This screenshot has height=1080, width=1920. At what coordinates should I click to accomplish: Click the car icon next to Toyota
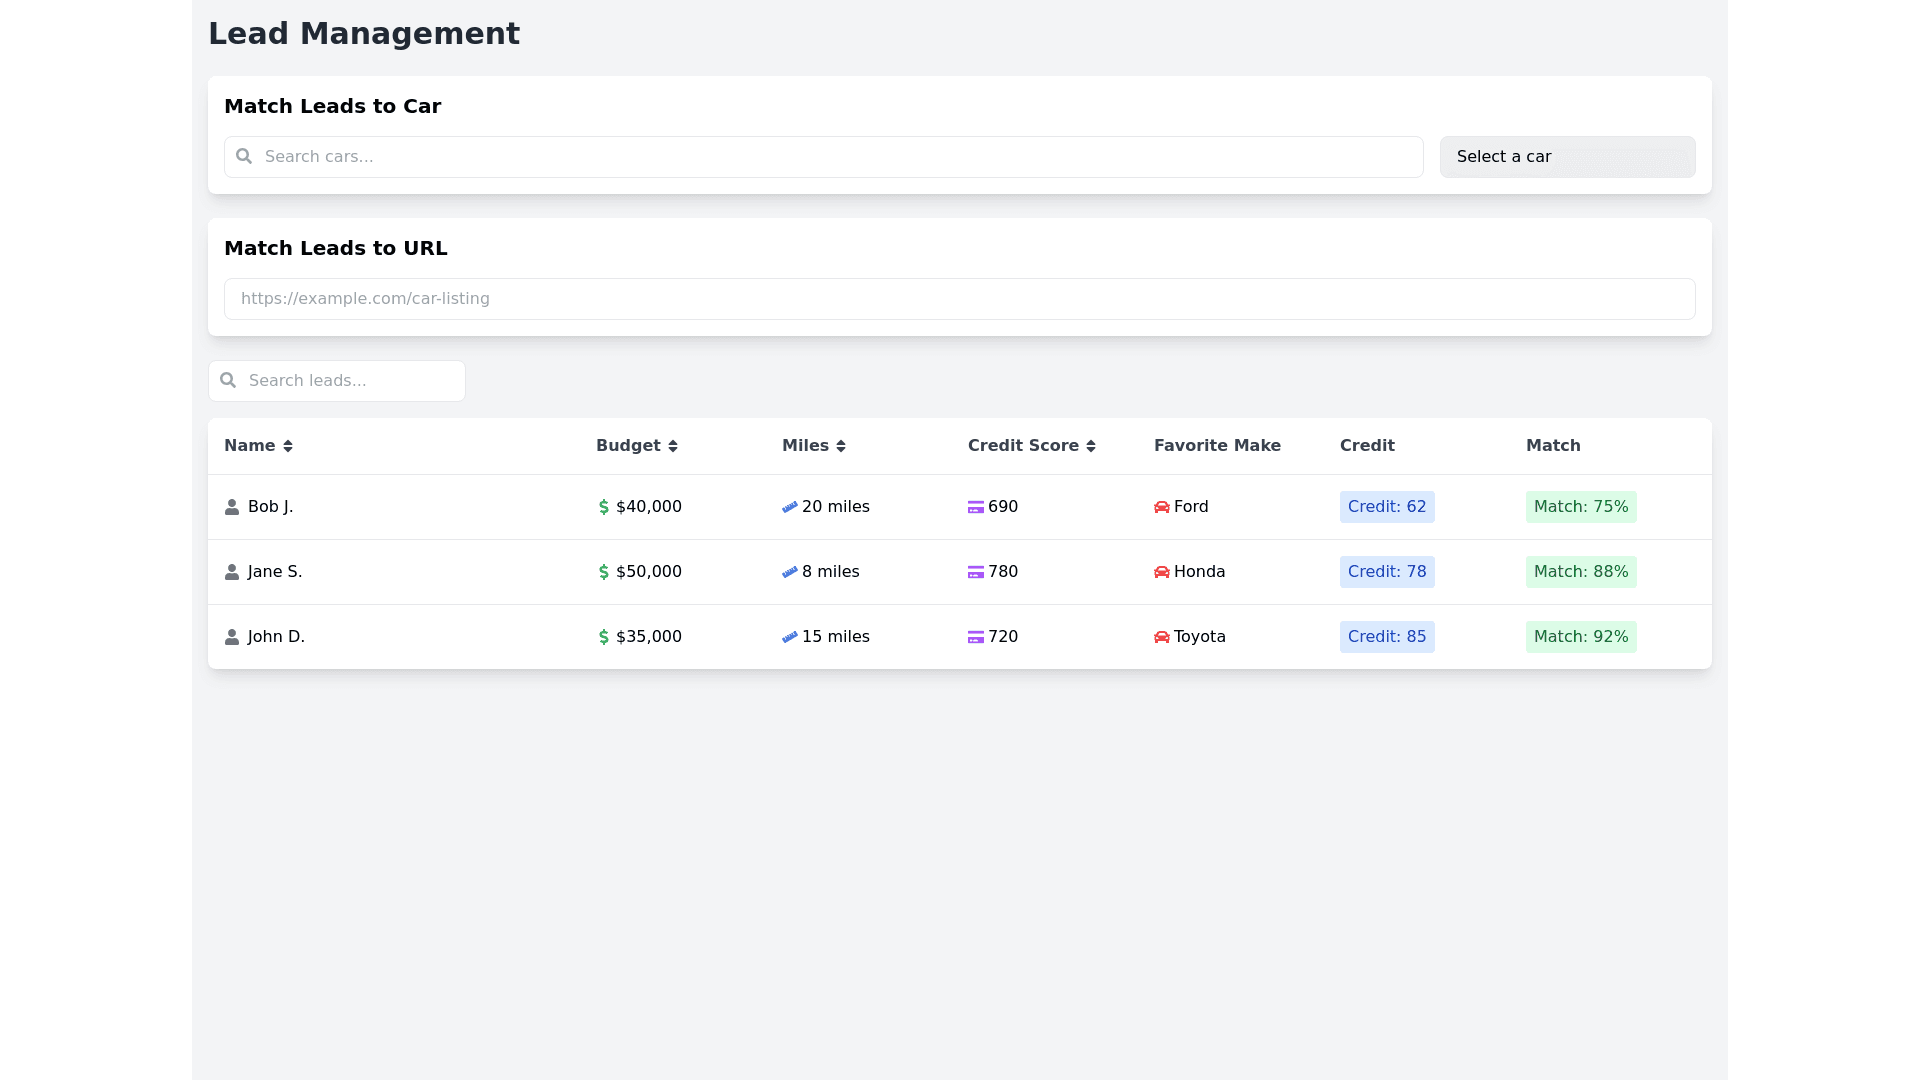click(1162, 637)
